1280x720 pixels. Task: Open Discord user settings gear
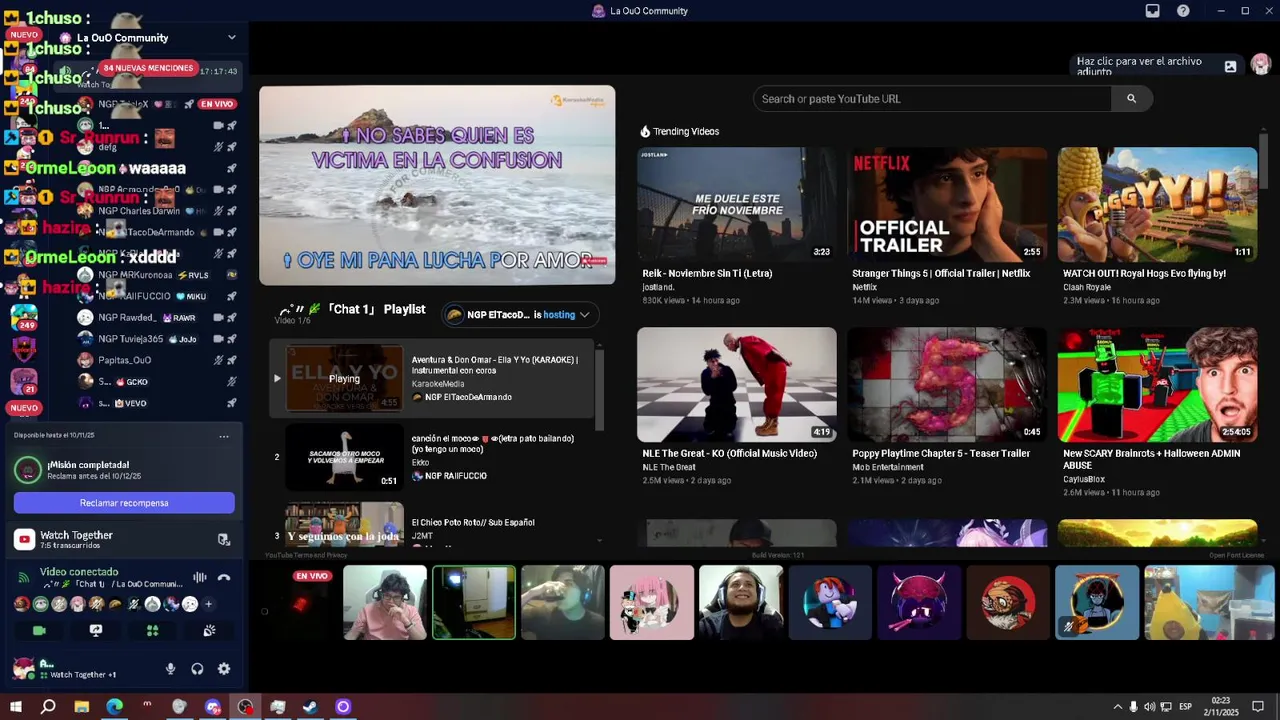[x=224, y=669]
